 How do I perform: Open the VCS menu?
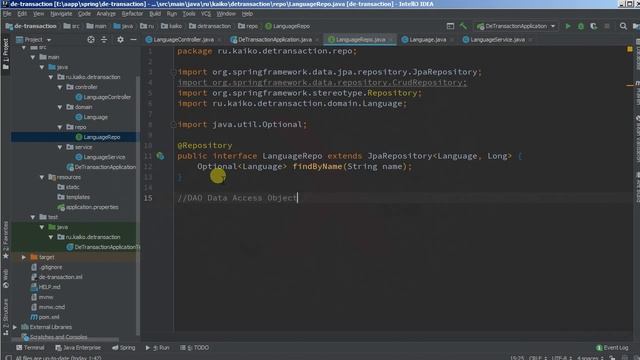(x=206, y=14)
